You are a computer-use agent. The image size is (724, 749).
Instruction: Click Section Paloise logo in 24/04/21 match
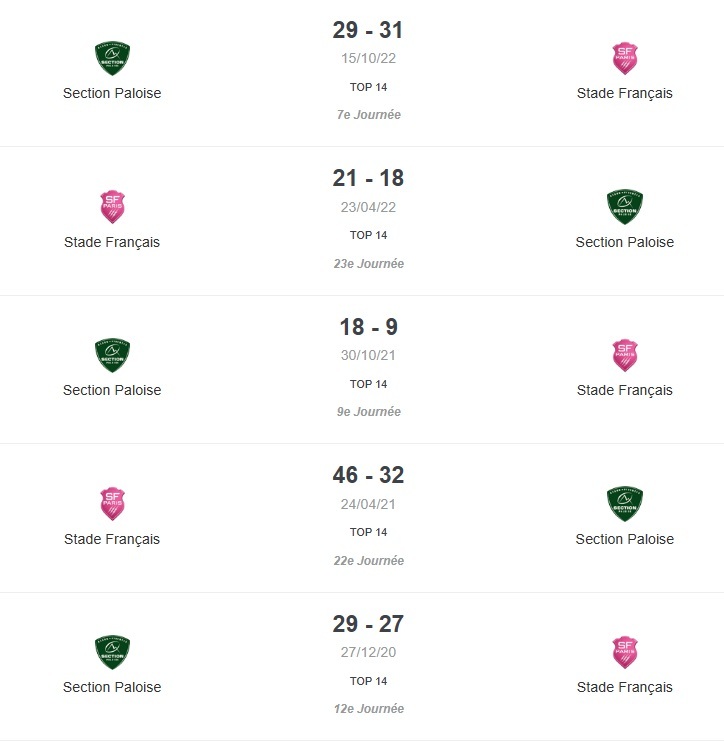coord(625,503)
